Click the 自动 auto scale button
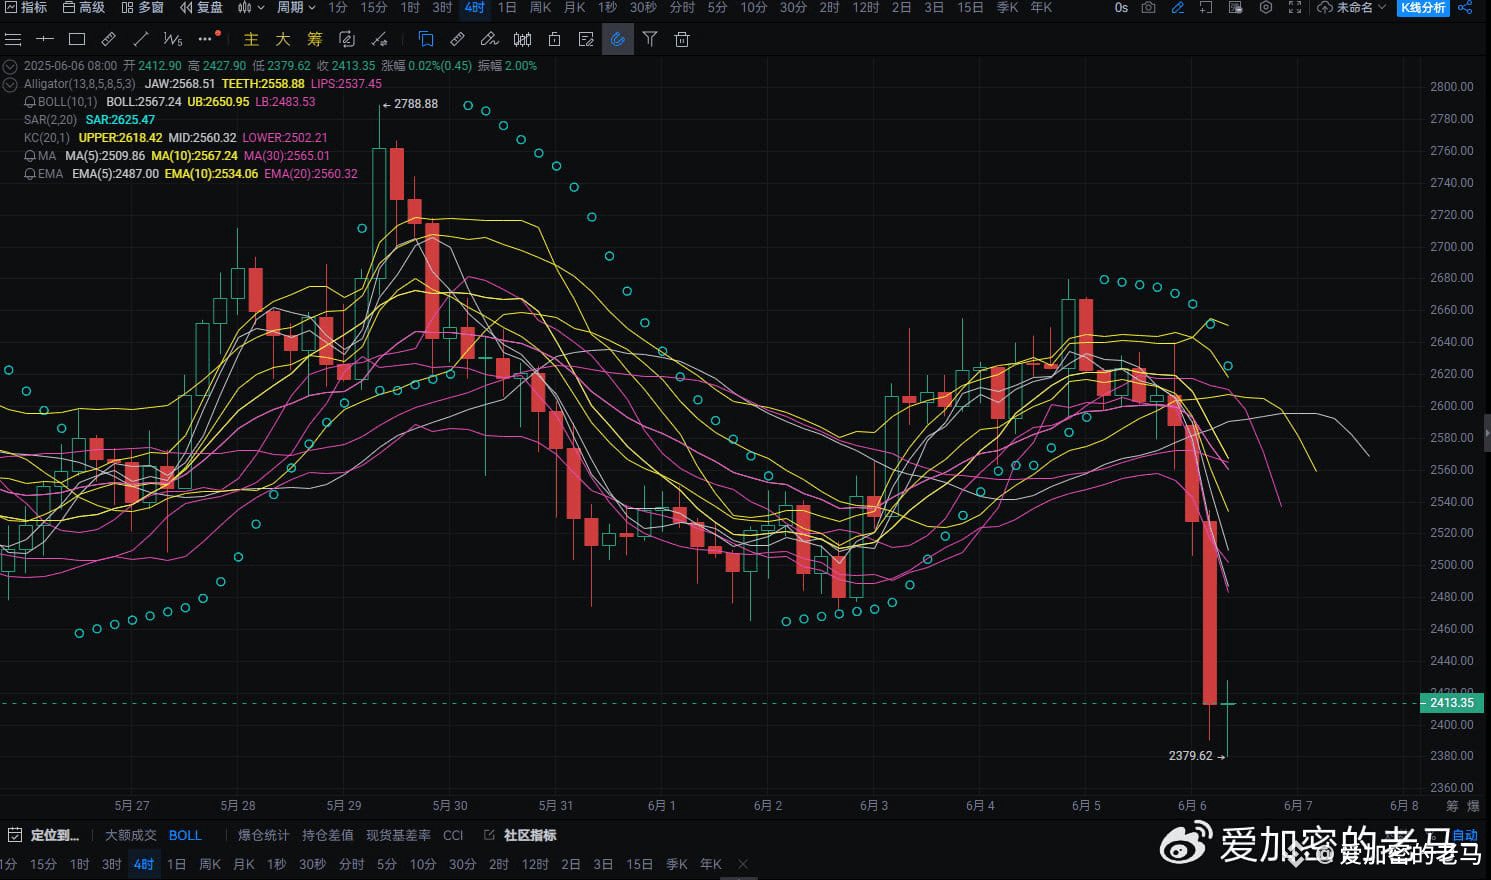Viewport: 1491px width, 880px height. tap(1464, 835)
